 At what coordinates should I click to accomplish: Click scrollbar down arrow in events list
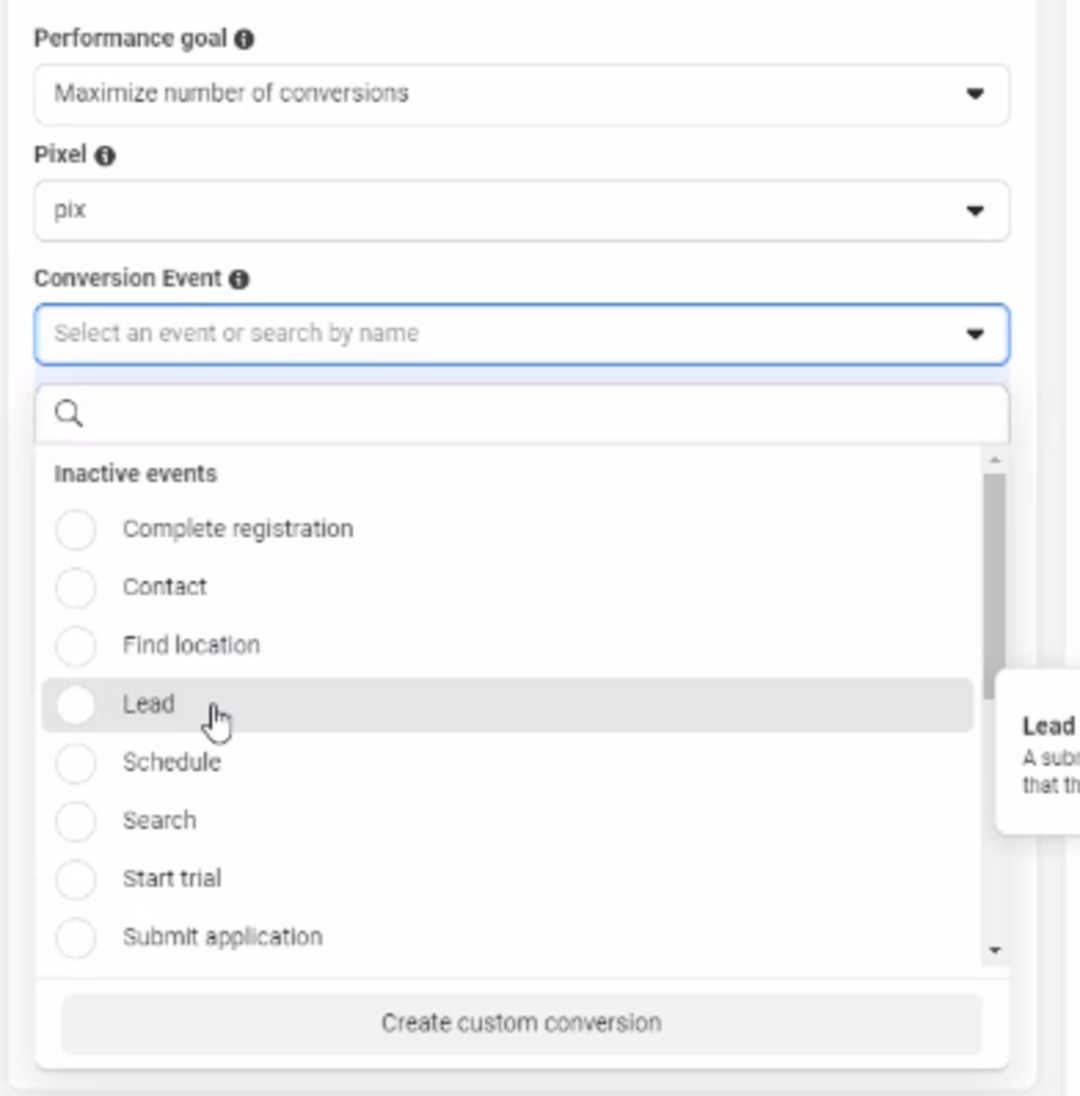pyautogui.click(x=994, y=950)
